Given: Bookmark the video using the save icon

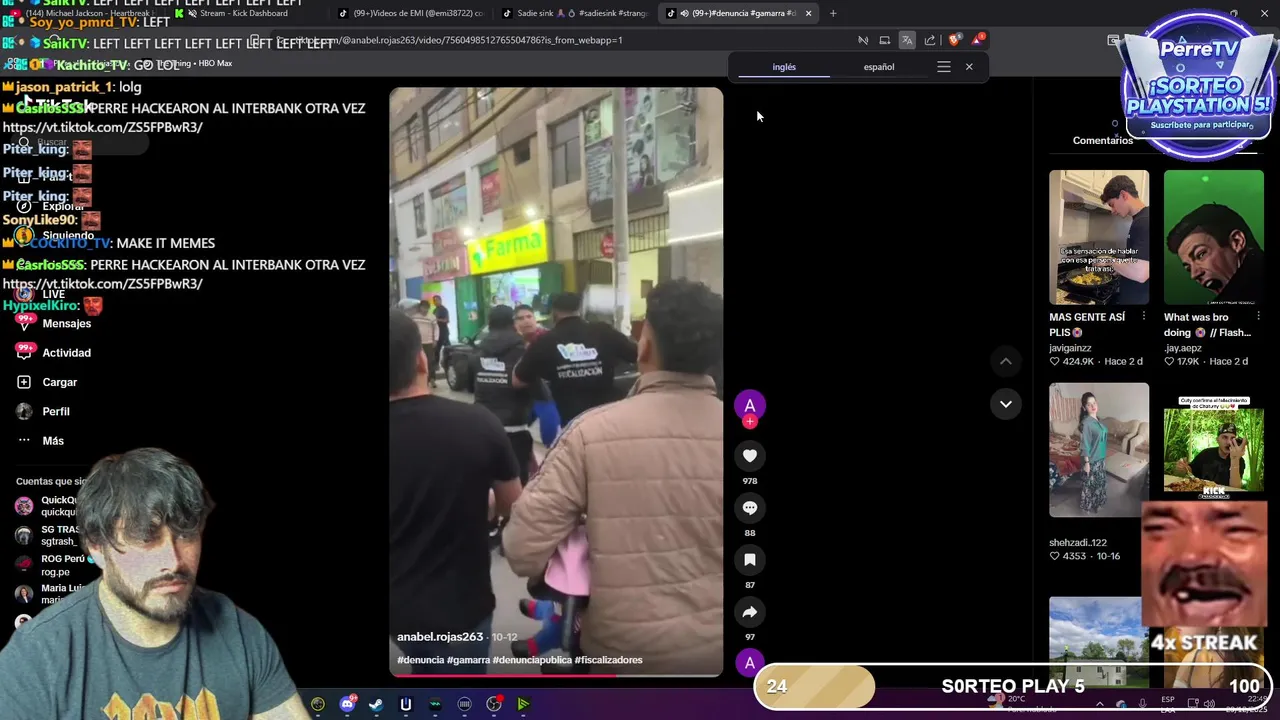Looking at the screenshot, I should (750, 560).
